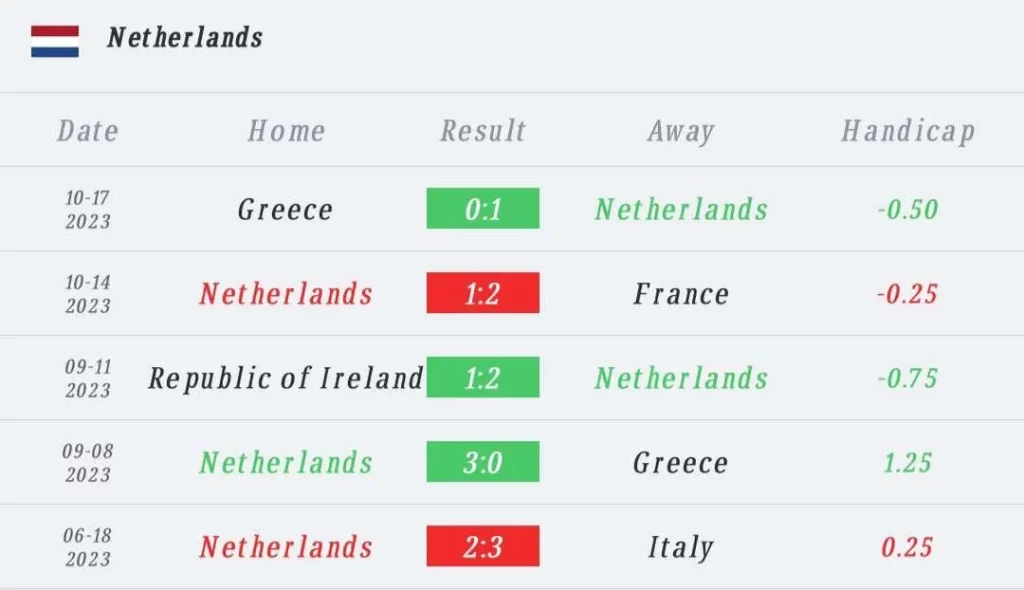Click the Netherlands flag icon

[x=55, y=42]
